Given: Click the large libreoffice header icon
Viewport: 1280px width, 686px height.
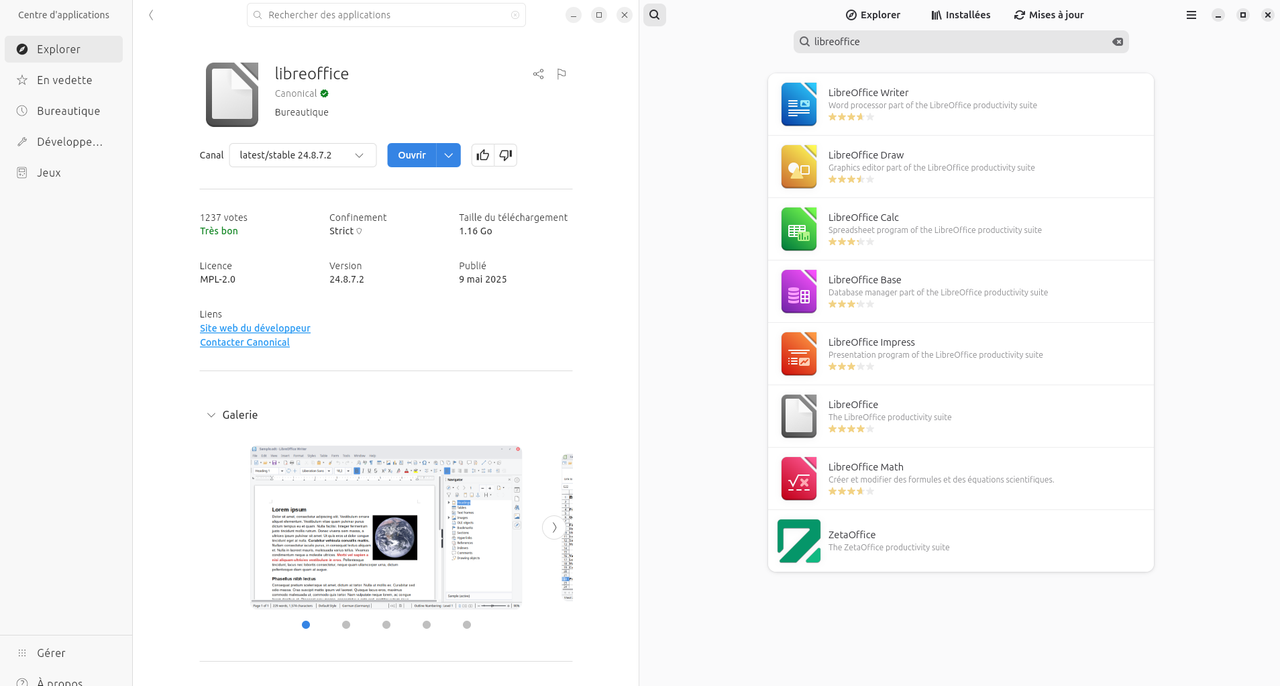Looking at the screenshot, I should coord(232,95).
